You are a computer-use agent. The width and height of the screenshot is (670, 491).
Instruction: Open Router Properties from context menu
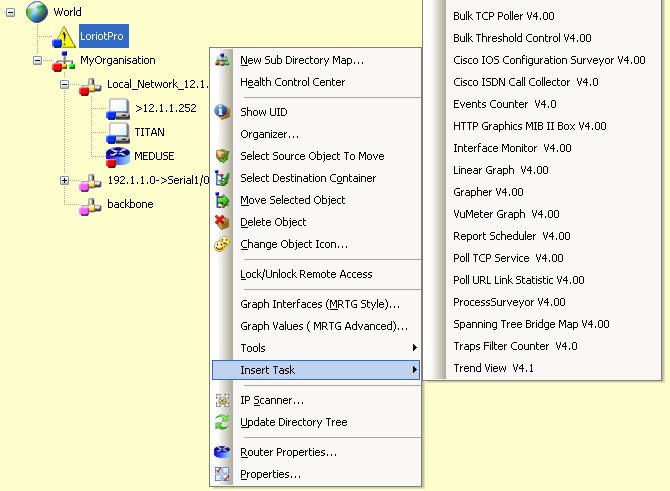288,452
